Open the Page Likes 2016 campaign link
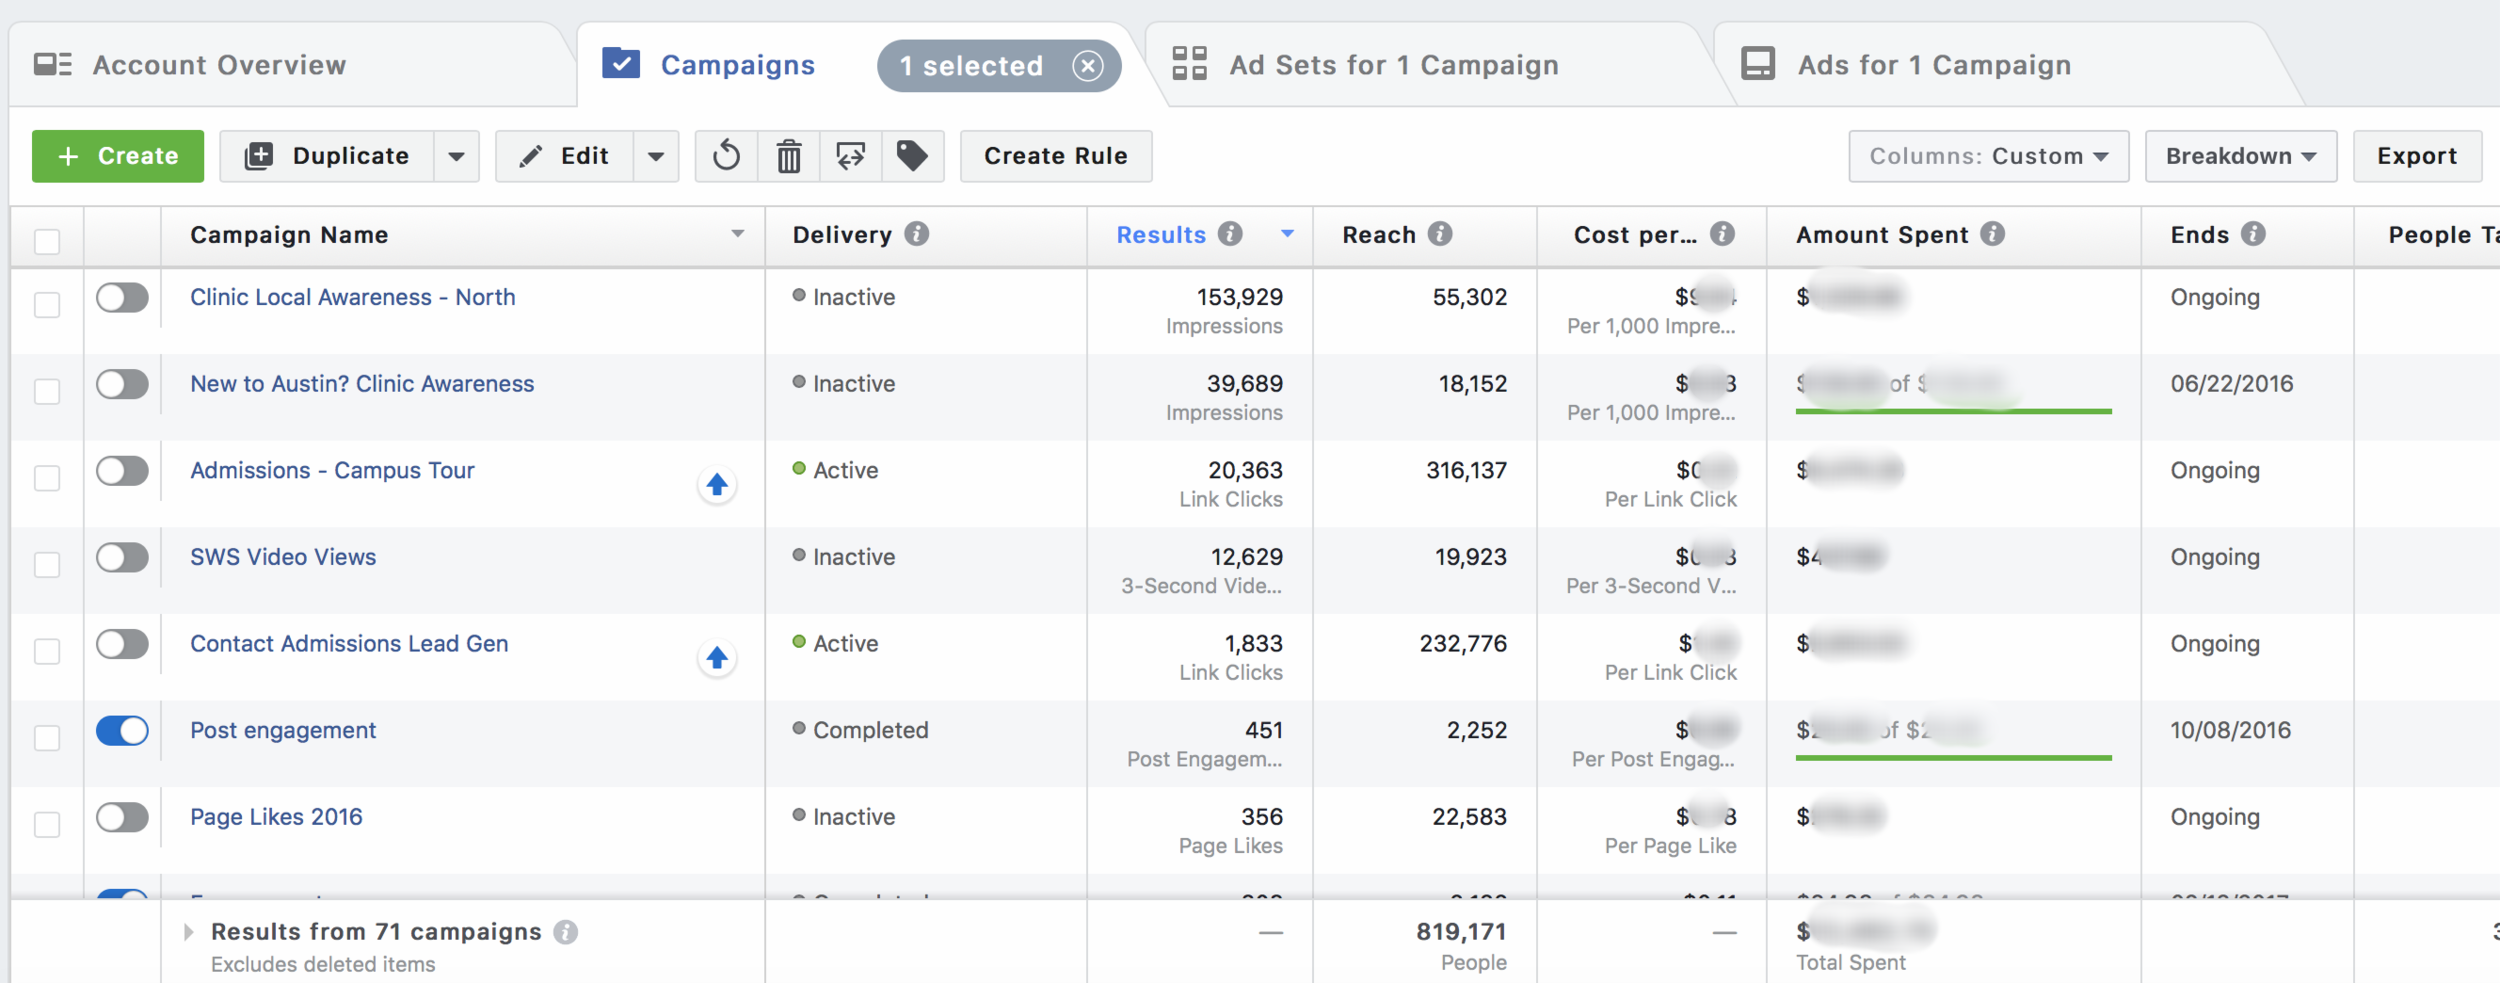The image size is (2500, 983). coord(276,817)
